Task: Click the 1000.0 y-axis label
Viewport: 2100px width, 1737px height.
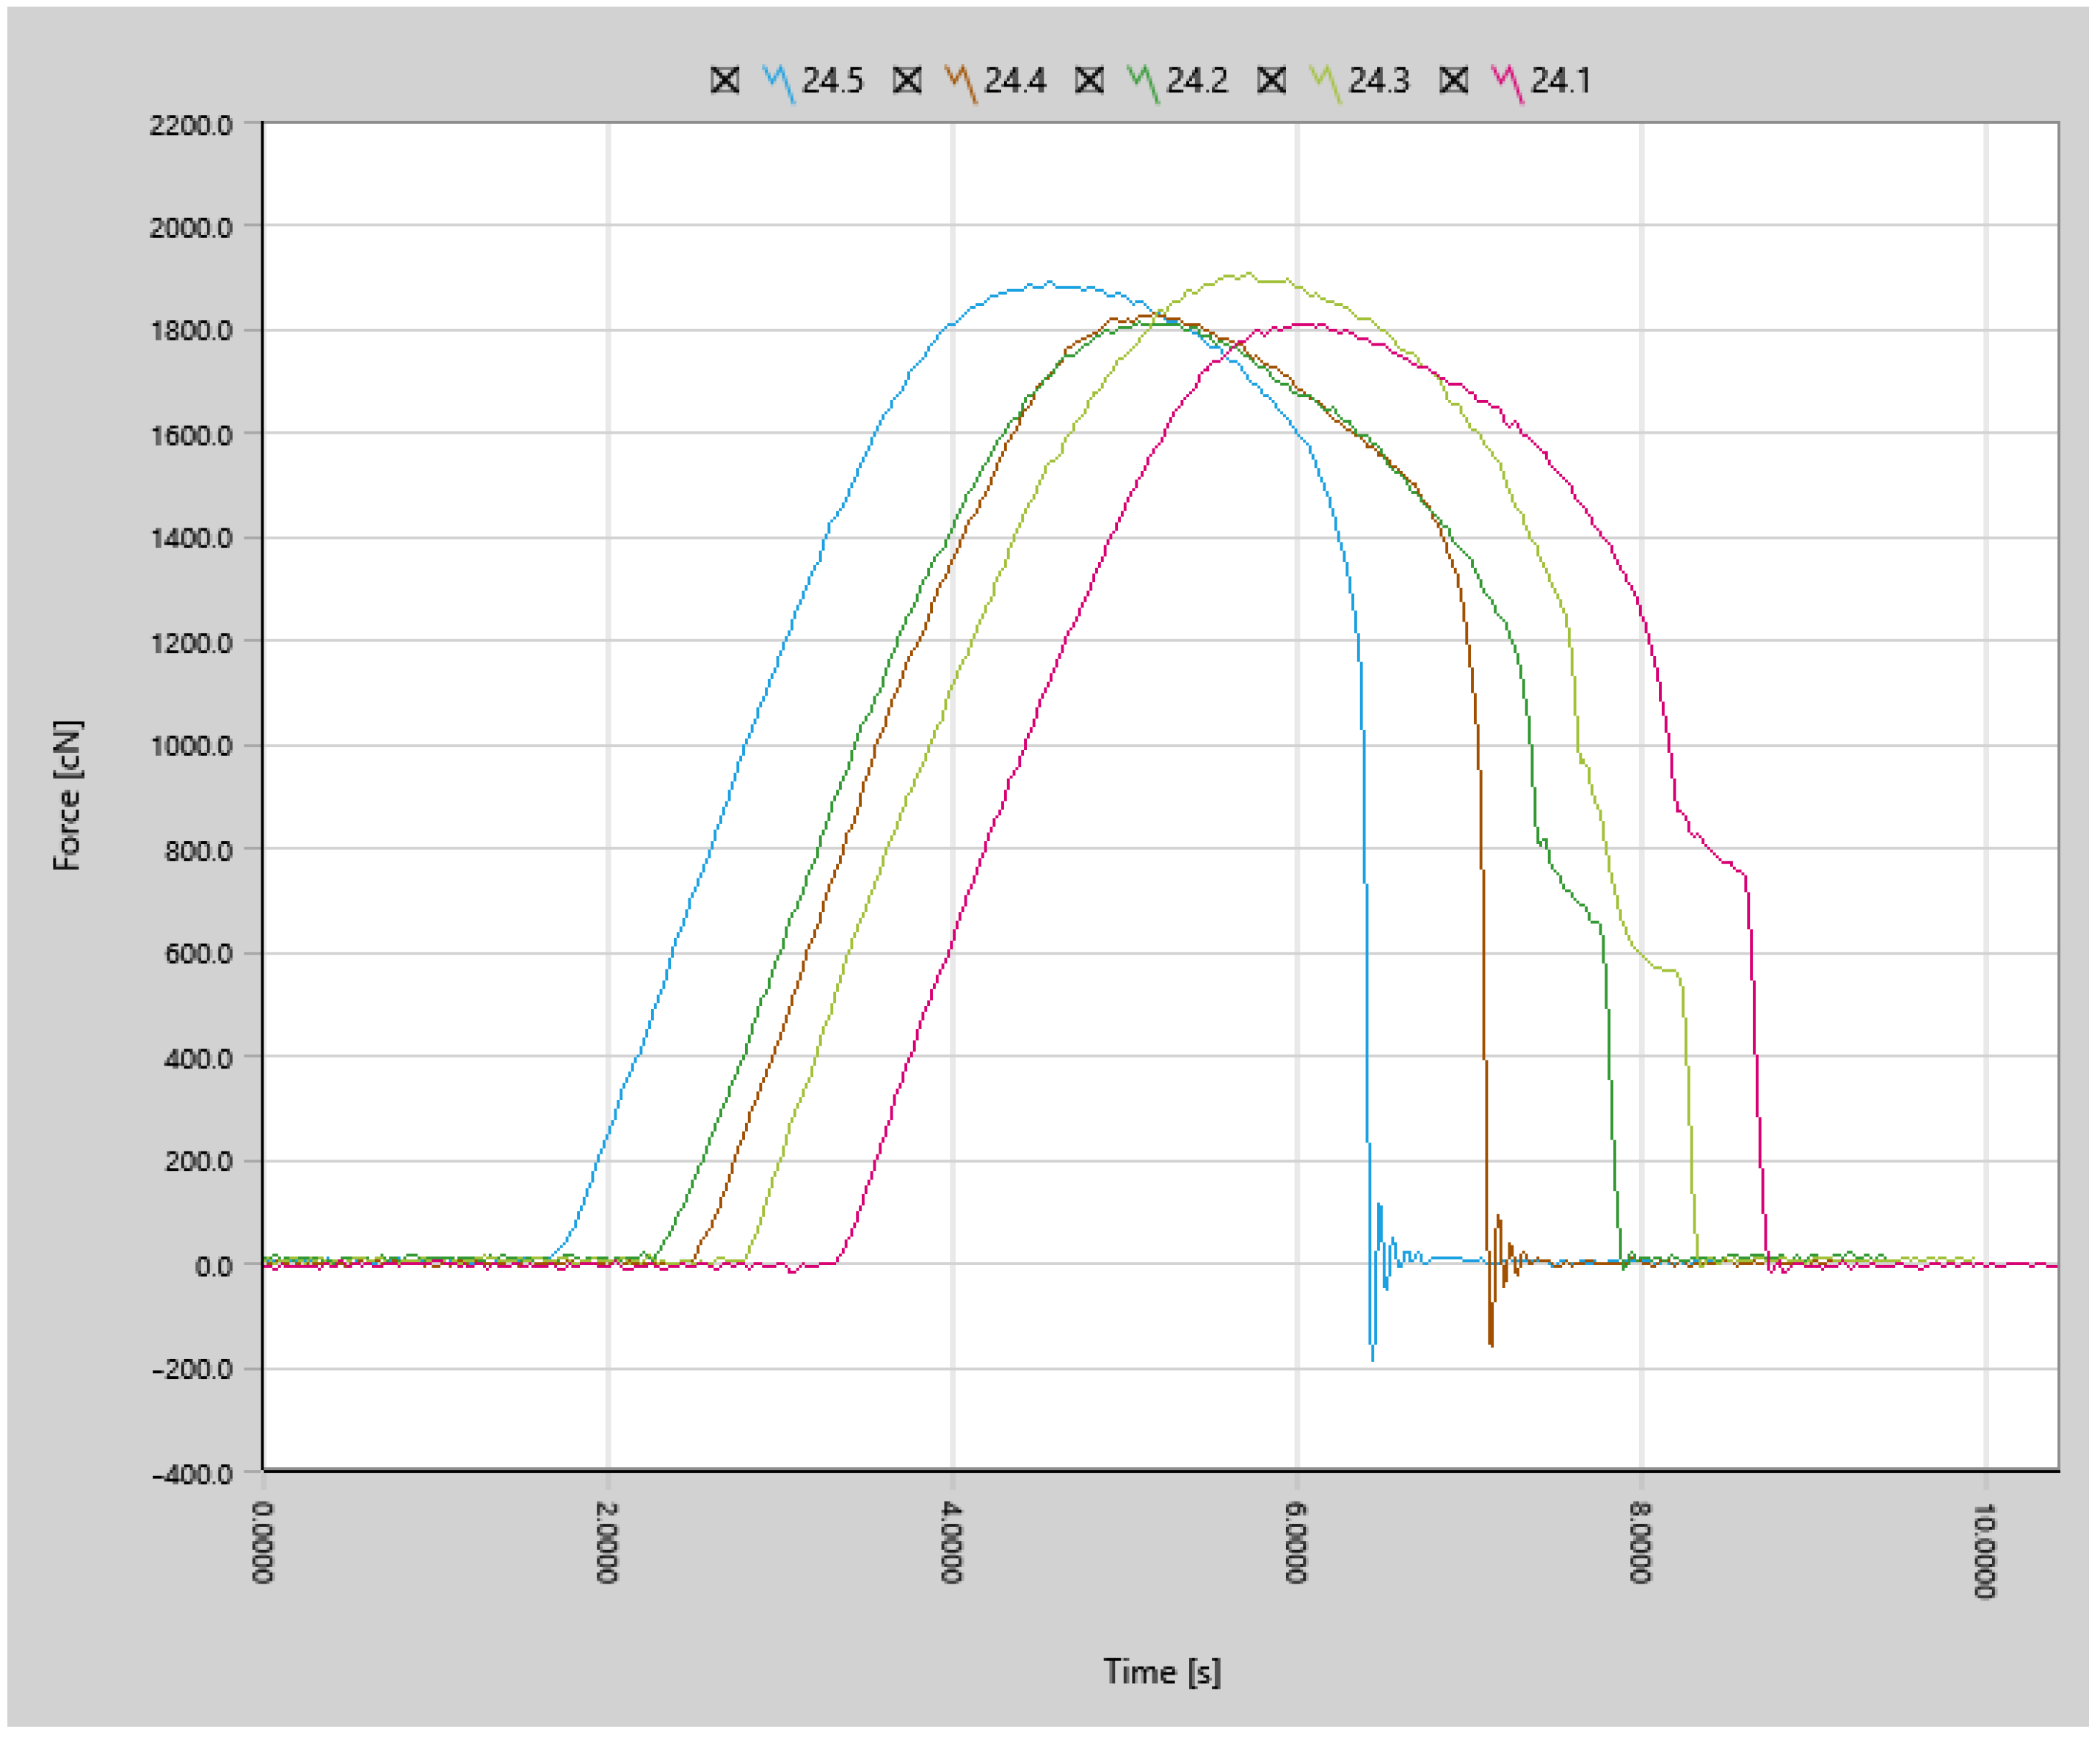Action: coord(191,747)
